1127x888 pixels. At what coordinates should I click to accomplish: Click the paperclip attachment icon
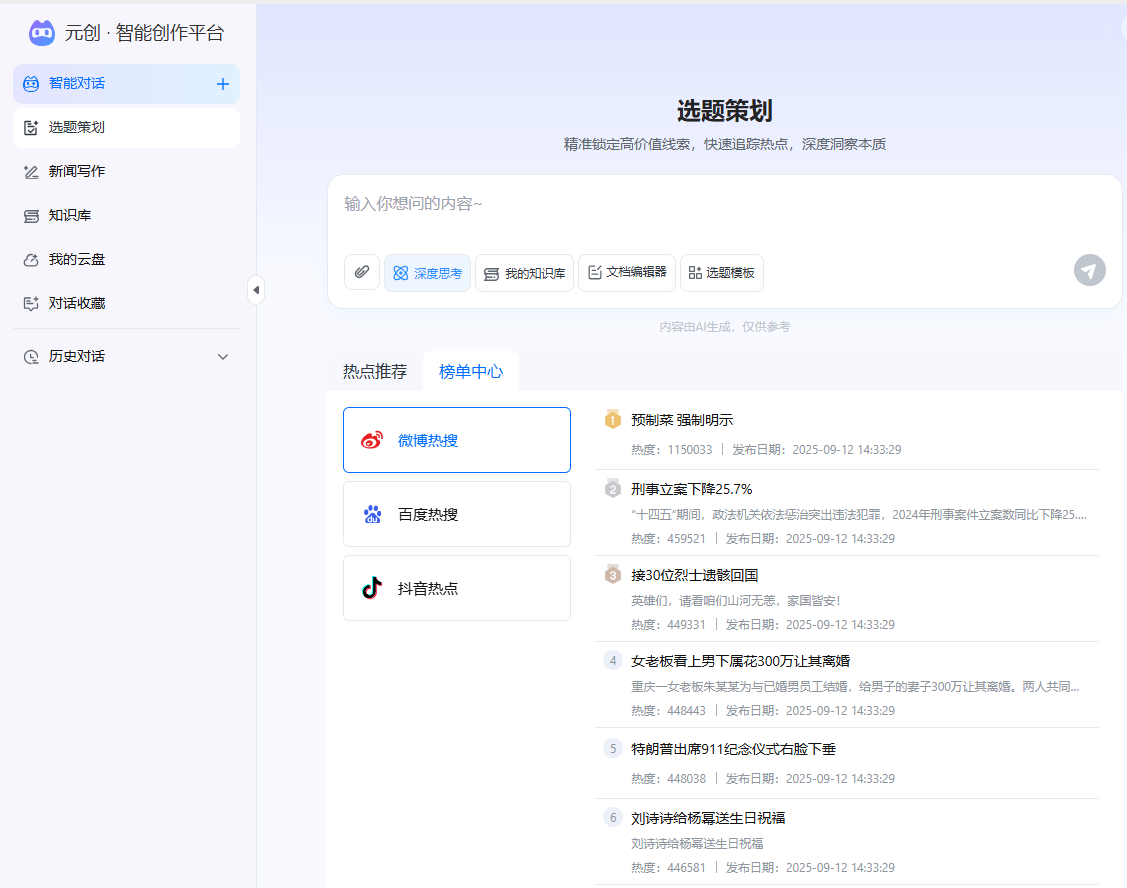(361, 272)
